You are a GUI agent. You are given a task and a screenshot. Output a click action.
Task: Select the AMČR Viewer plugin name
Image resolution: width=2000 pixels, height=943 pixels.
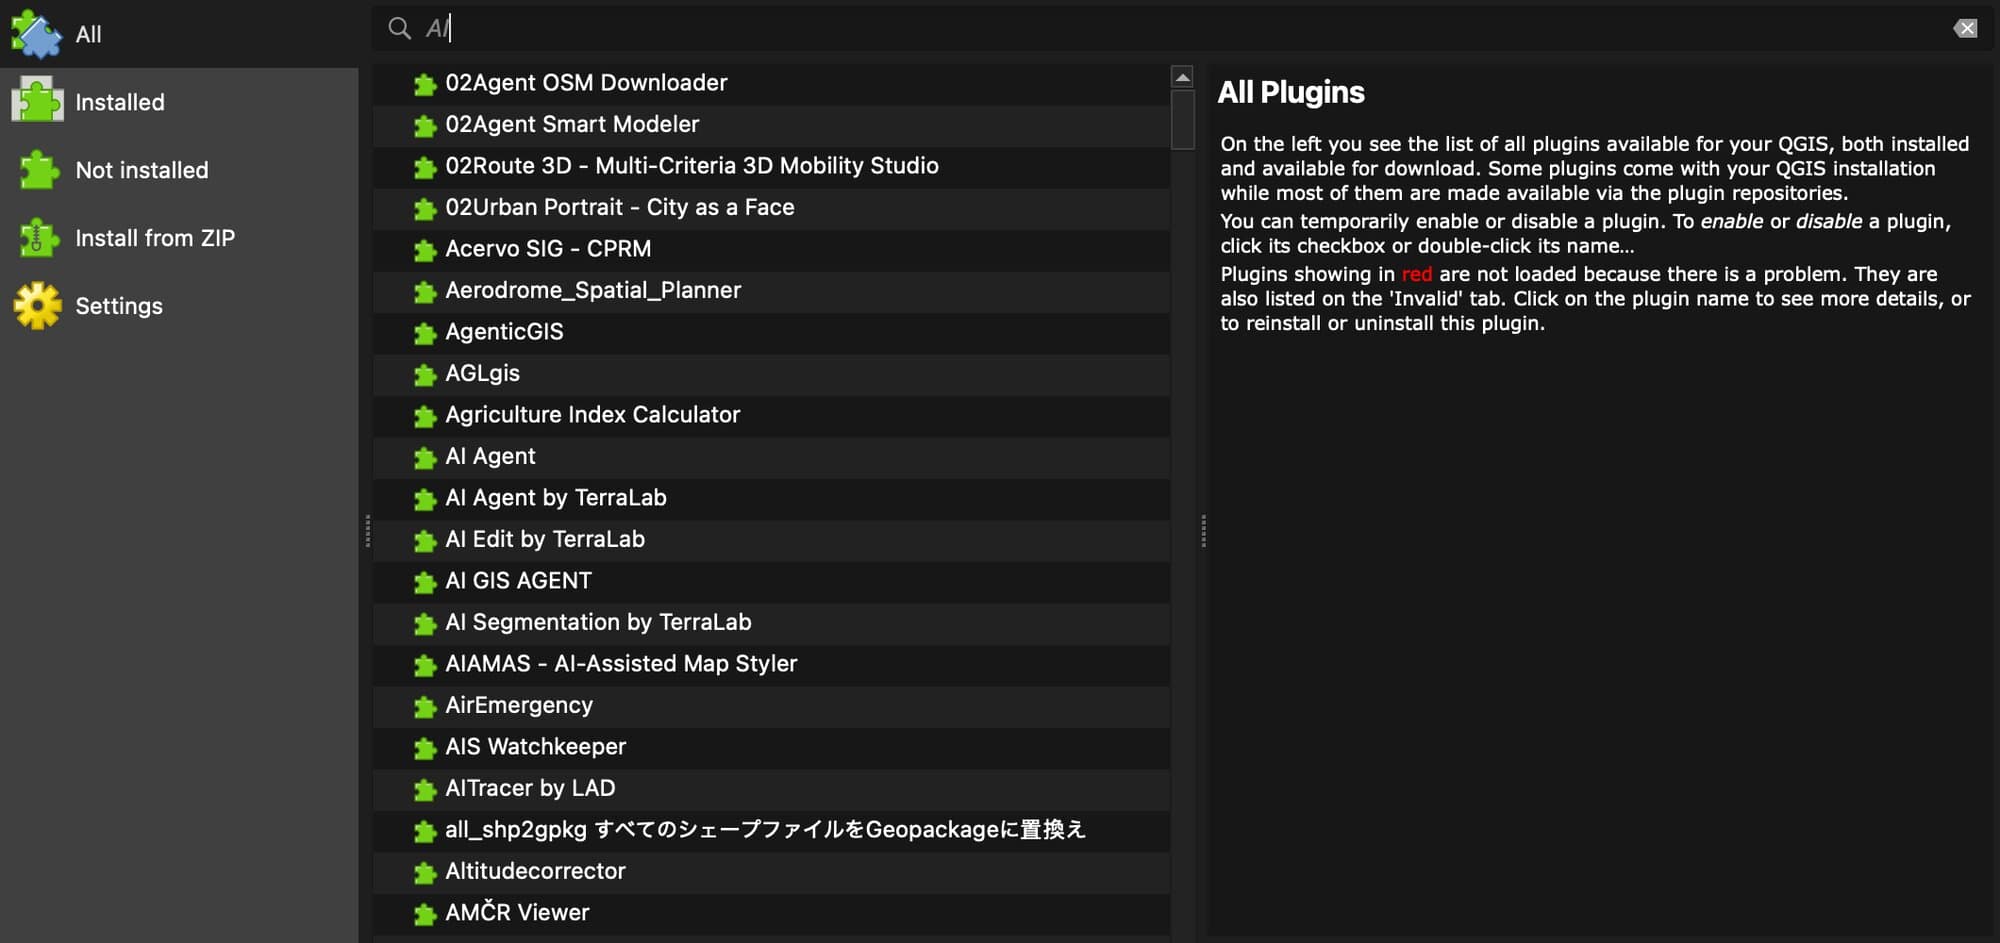[517, 912]
